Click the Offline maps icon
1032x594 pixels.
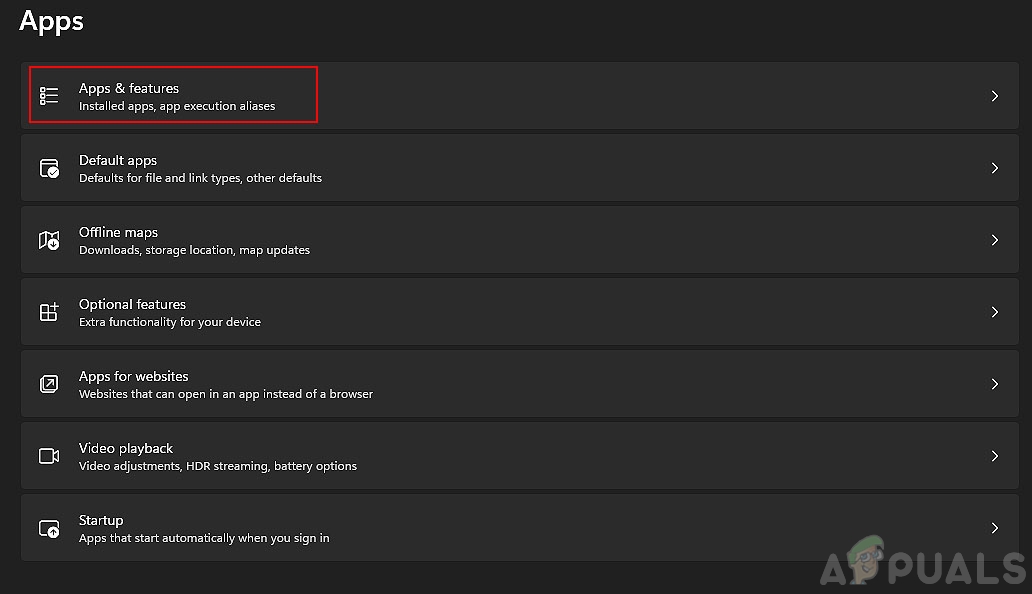coord(49,240)
